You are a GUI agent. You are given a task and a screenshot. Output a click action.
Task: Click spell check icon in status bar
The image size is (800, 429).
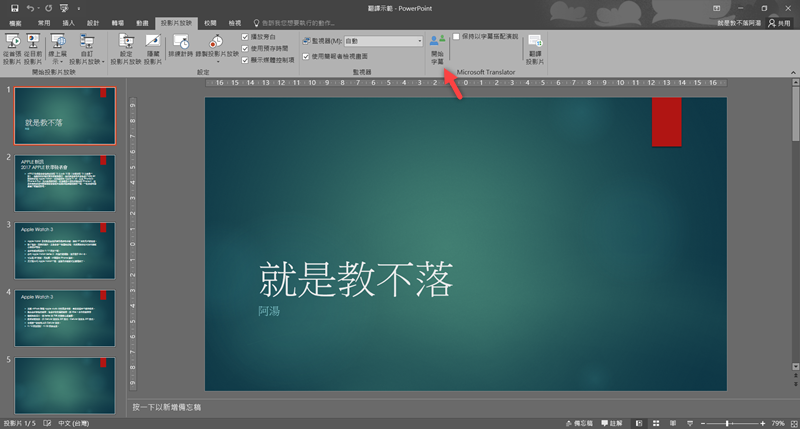47,423
